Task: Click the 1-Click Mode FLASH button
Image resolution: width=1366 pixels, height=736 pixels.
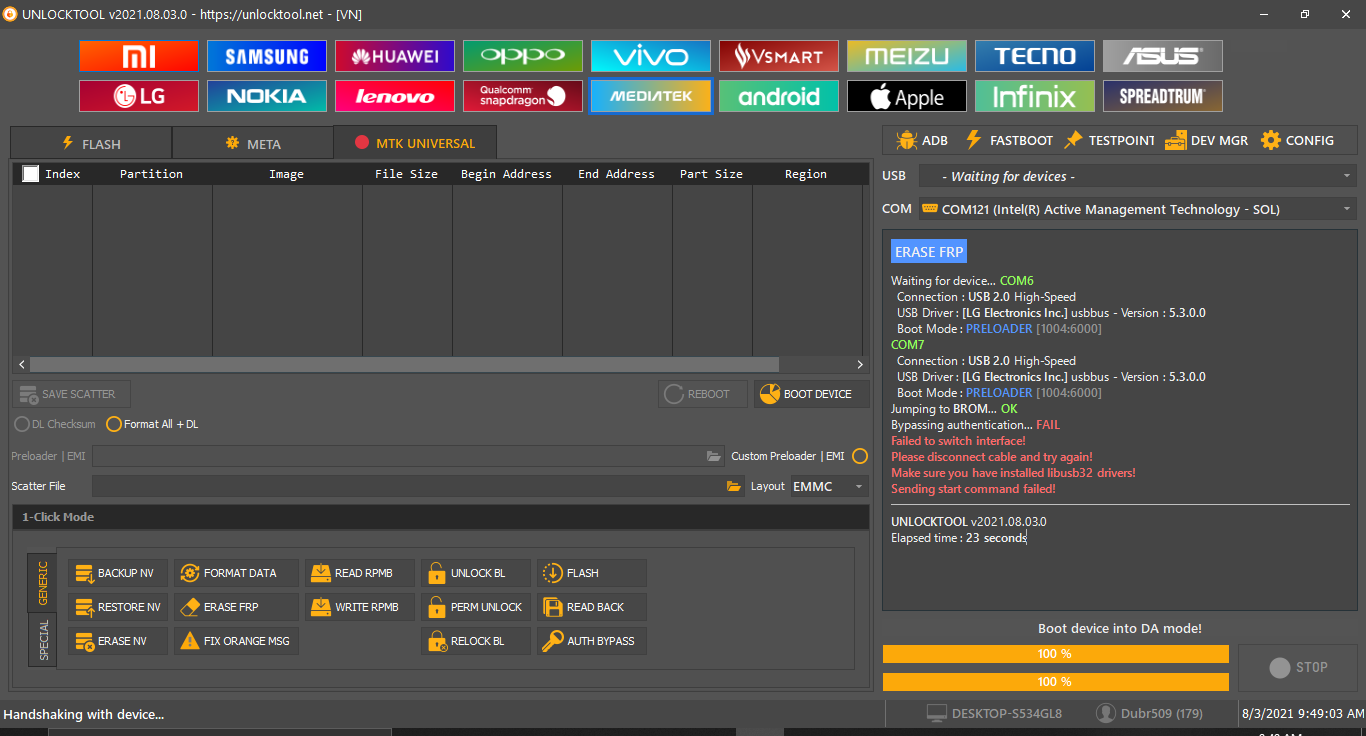Action: click(592, 573)
